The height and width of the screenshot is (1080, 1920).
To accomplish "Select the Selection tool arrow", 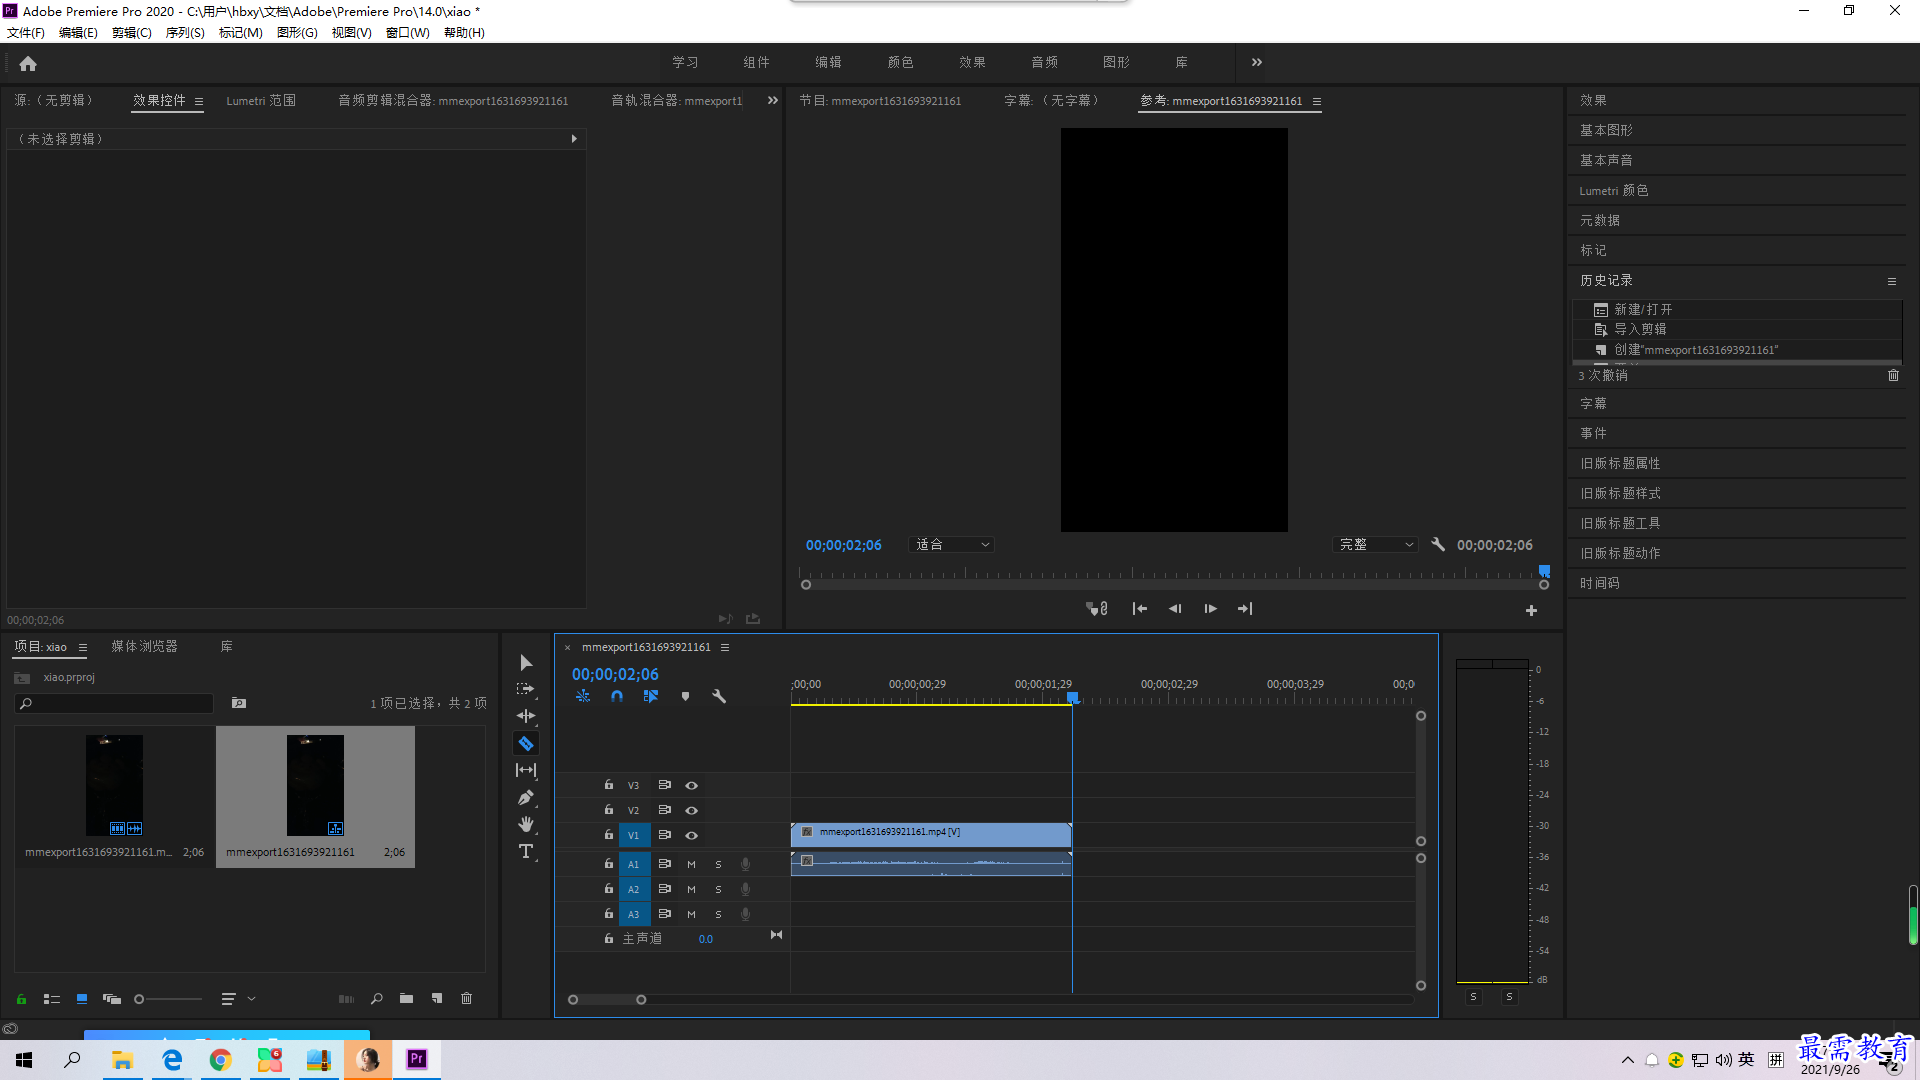I will [x=526, y=663].
